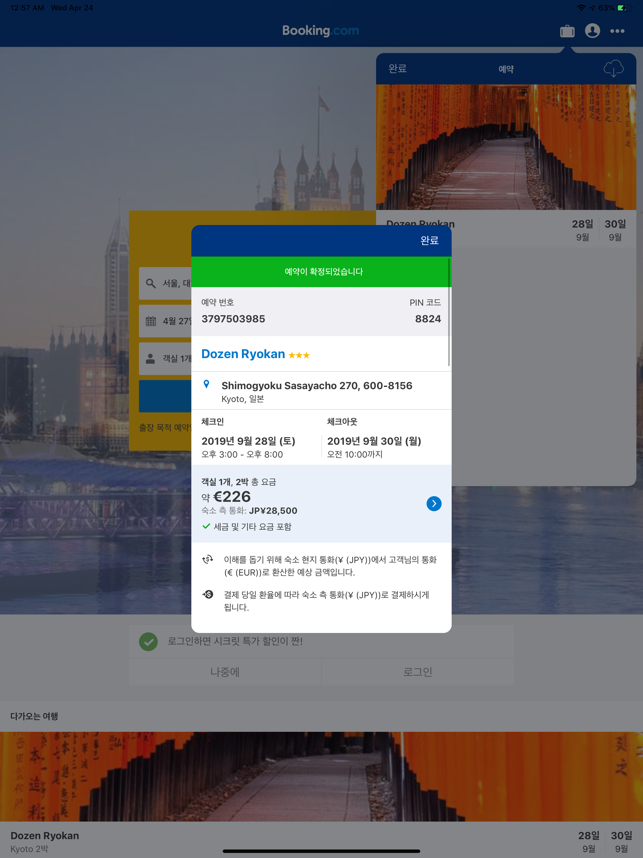This screenshot has height=858, width=643.
Task: Select Shimogyoku Sasayacho address row
Action: point(316,391)
